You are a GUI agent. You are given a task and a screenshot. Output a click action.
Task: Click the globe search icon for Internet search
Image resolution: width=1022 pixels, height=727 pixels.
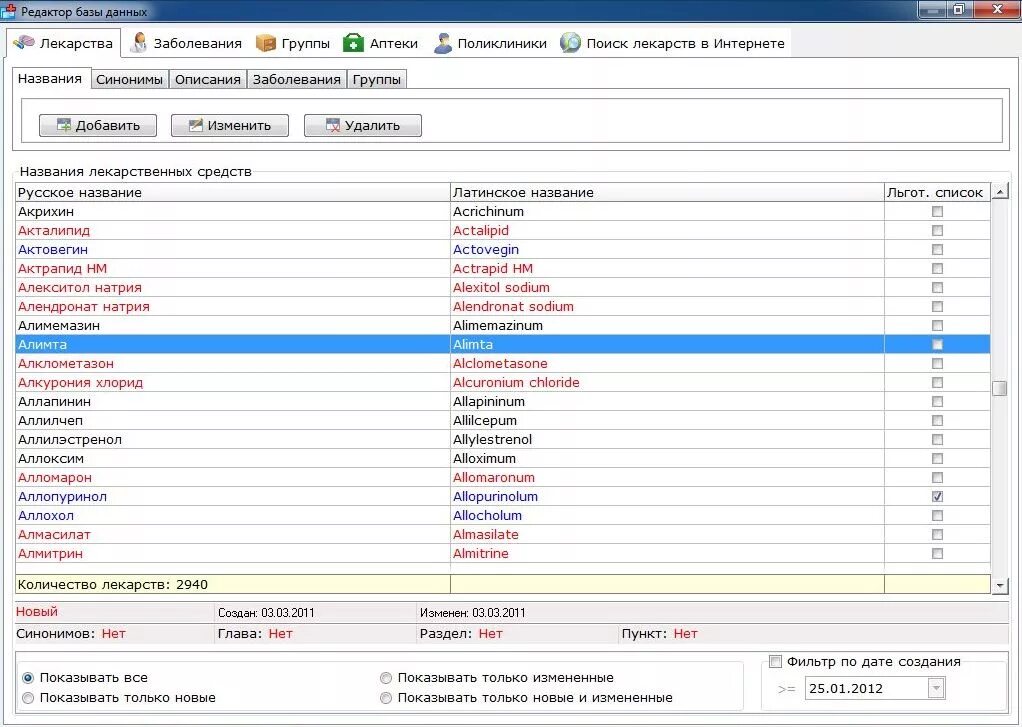click(570, 43)
